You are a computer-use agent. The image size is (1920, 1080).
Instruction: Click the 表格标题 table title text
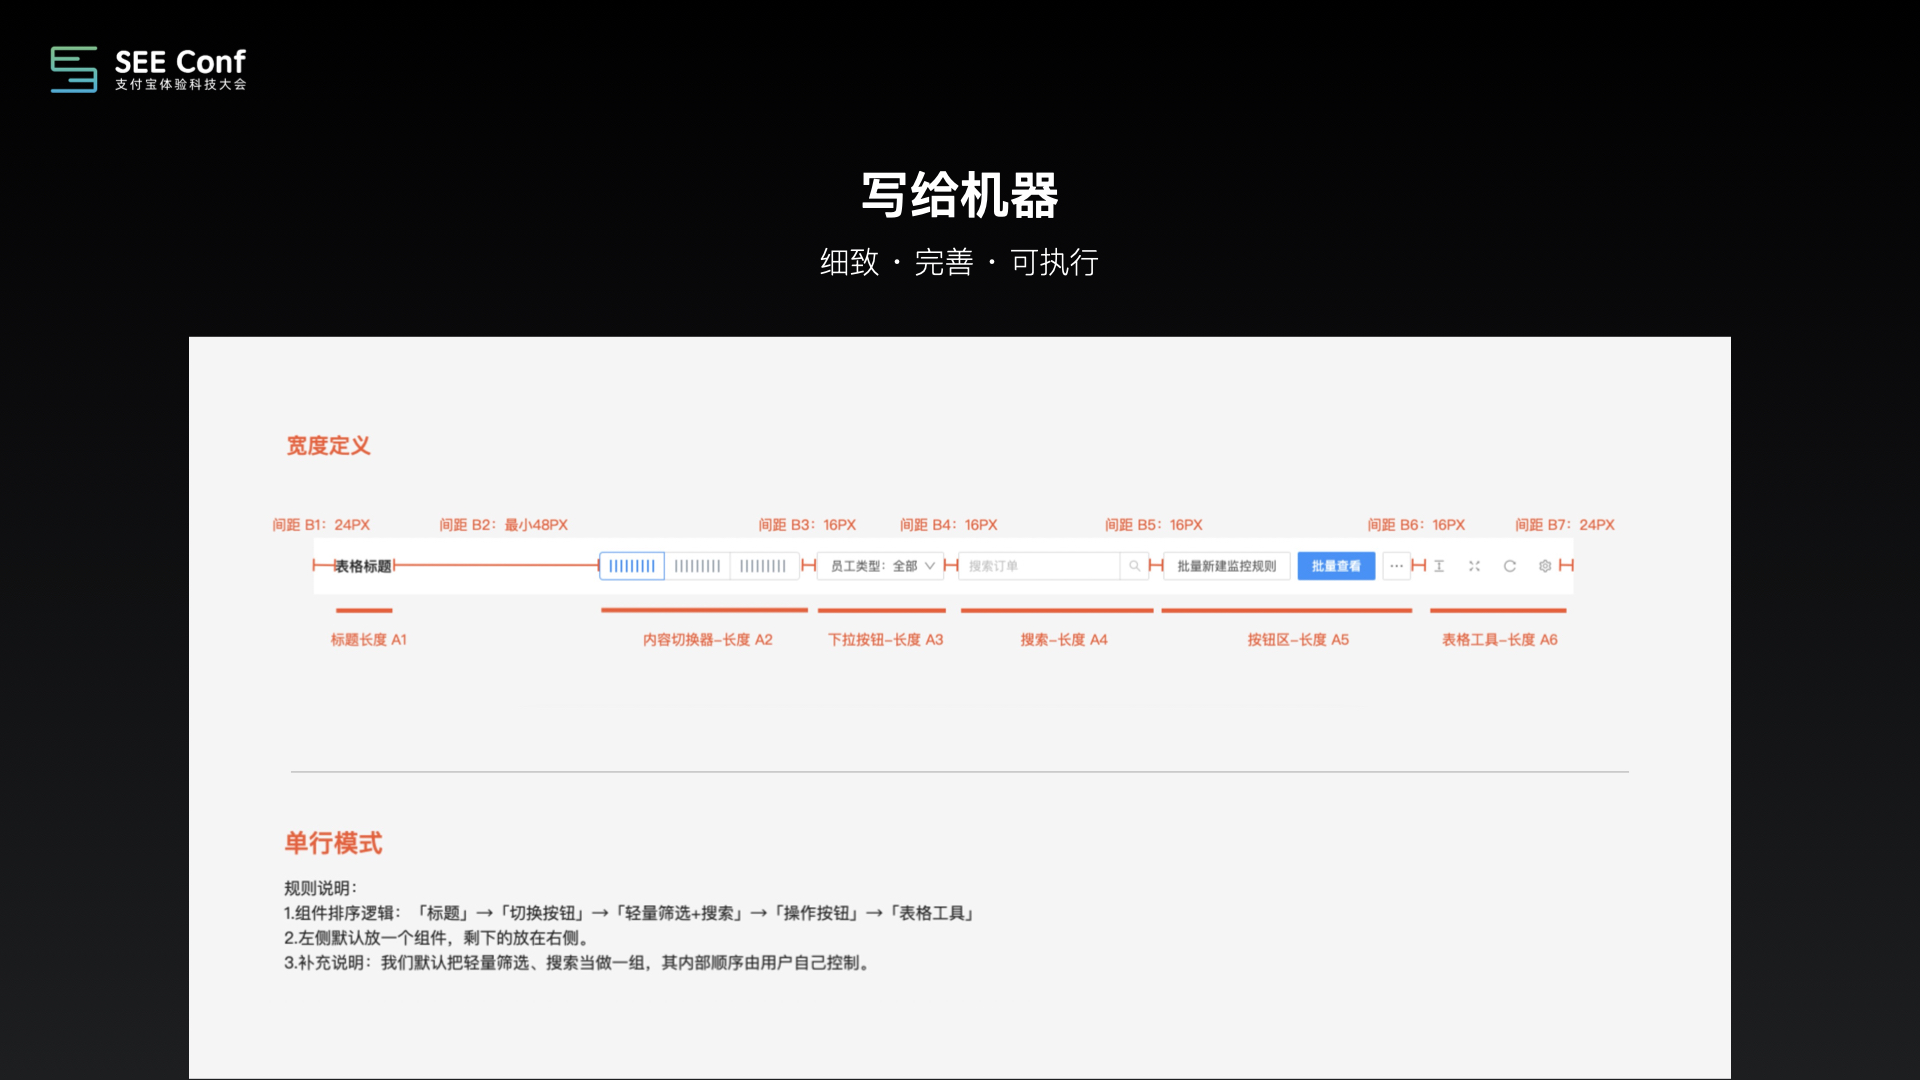pyautogui.click(x=363, y=566)
